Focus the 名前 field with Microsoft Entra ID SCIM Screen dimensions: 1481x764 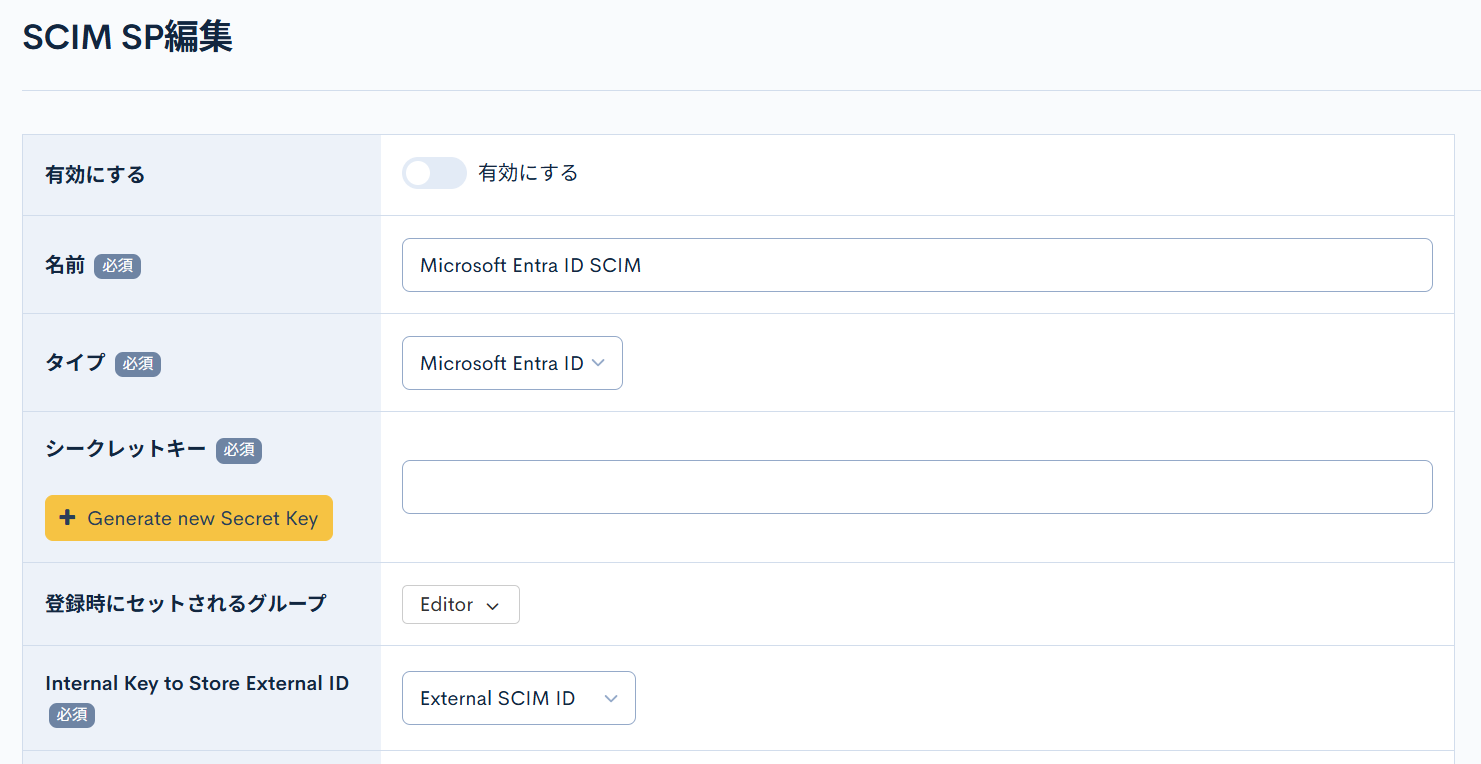pos(916,265)
